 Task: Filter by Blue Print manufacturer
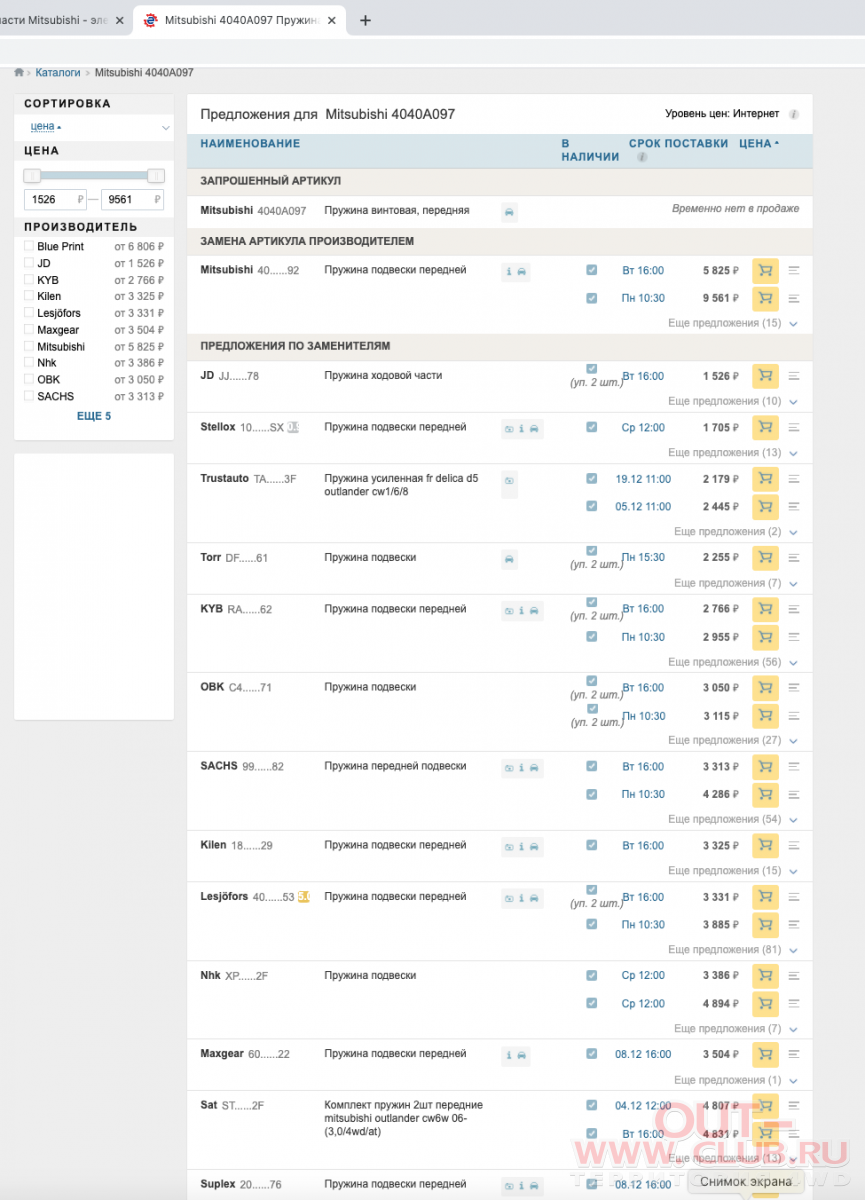pyautogui.click(x=29, y=246)
